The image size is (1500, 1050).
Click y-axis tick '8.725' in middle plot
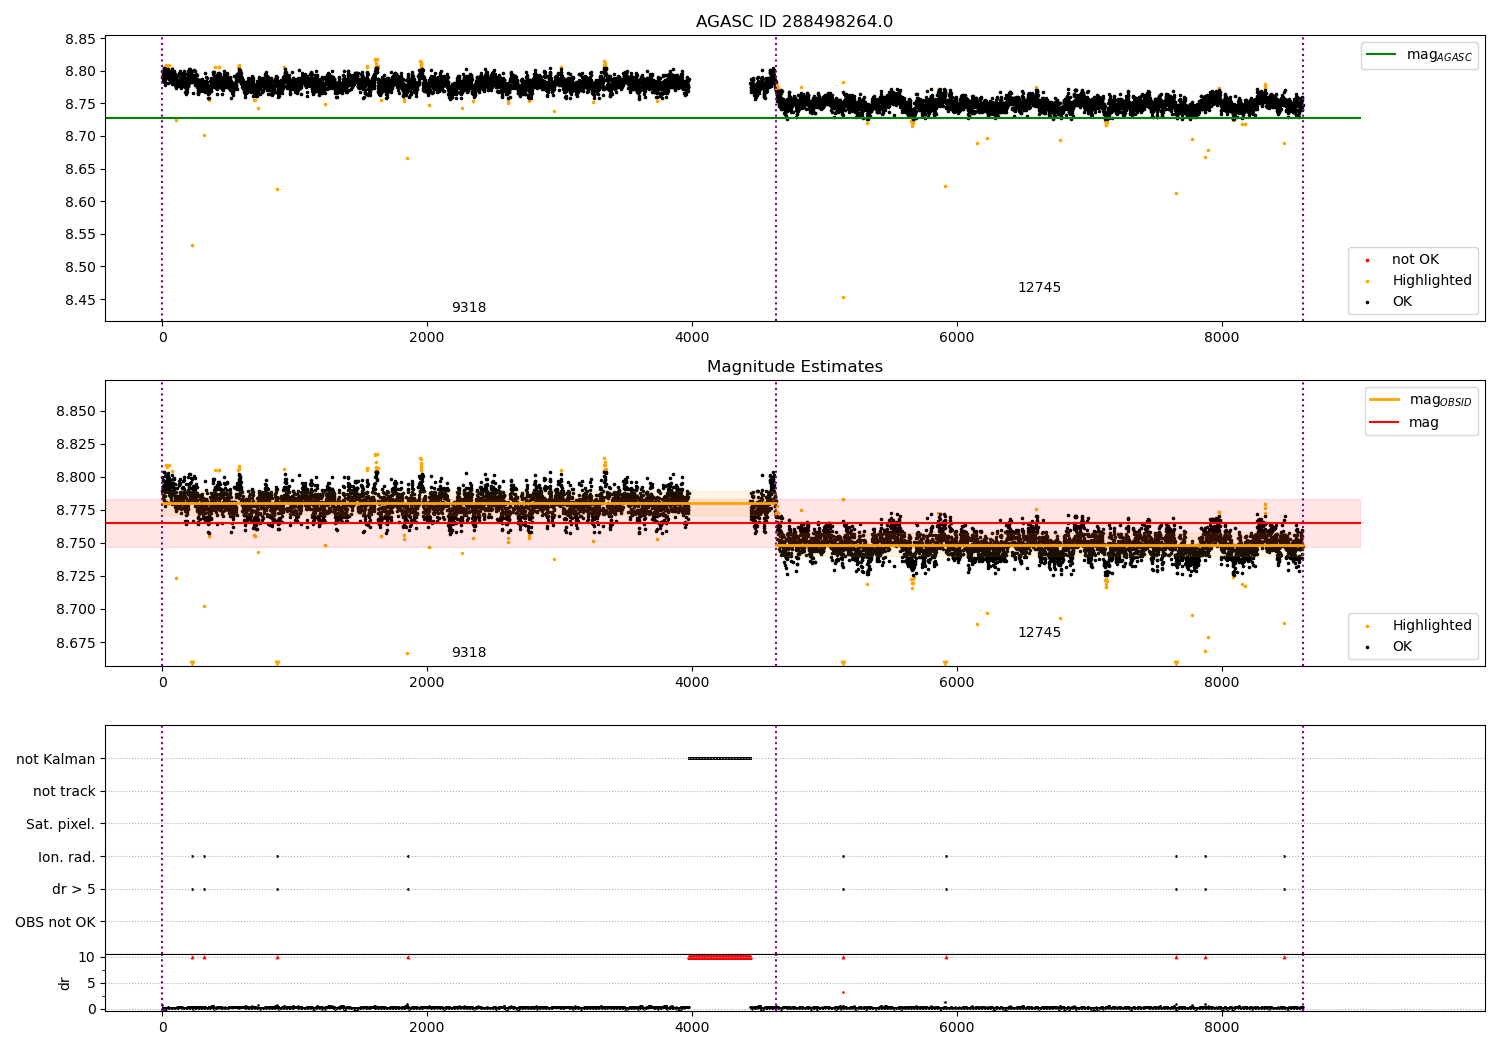click(x=76, y=576)
